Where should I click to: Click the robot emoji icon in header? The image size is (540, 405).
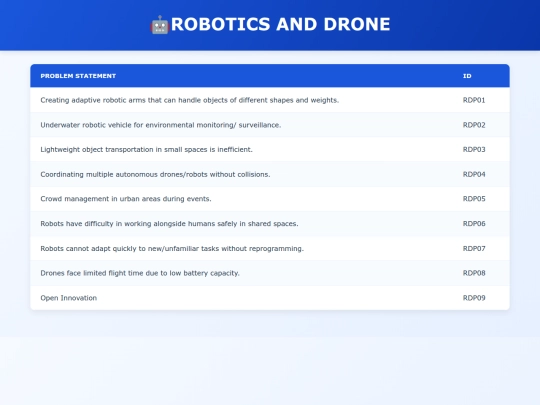tap(160, 25)
